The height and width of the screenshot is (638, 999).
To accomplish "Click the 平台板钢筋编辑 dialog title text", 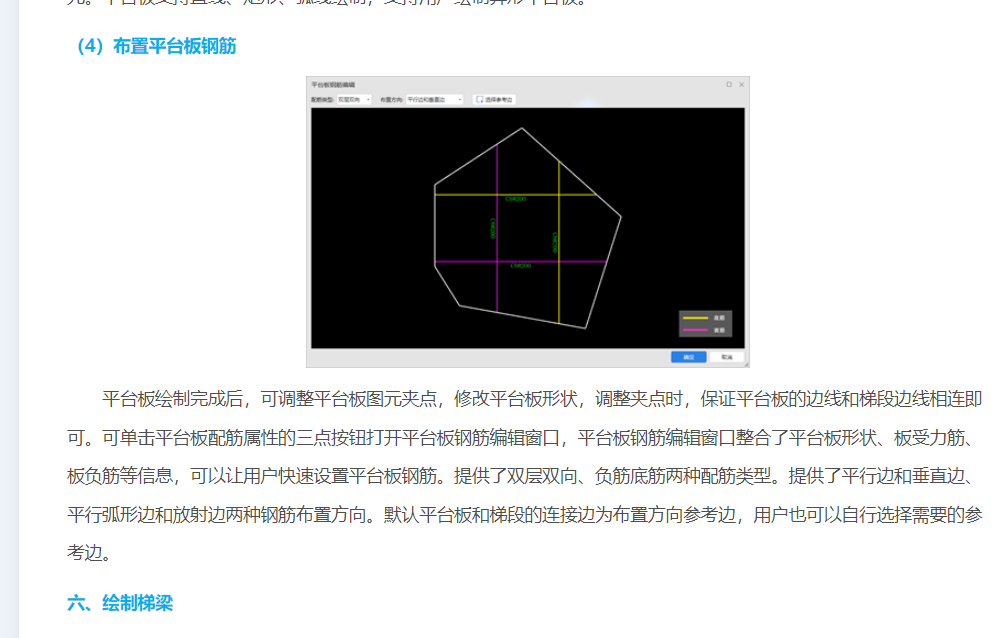I will (x=333, y=84).
